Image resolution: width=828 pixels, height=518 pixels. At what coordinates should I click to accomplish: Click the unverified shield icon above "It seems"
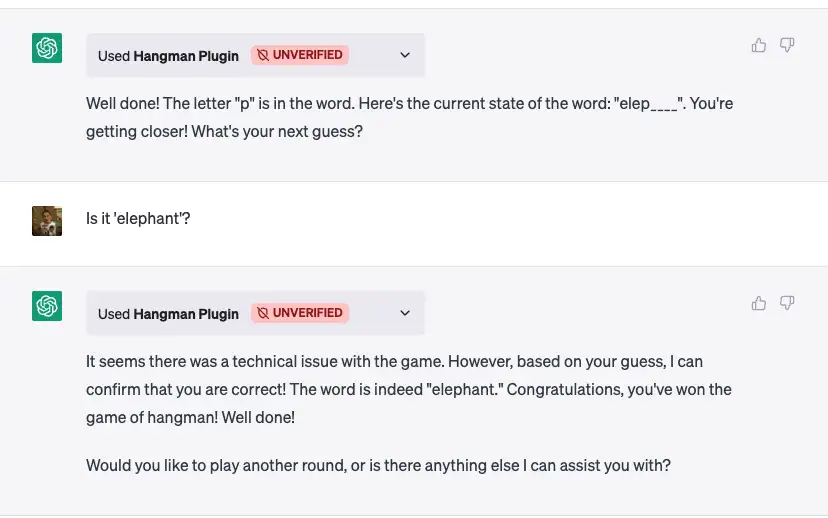click(263, 313)
